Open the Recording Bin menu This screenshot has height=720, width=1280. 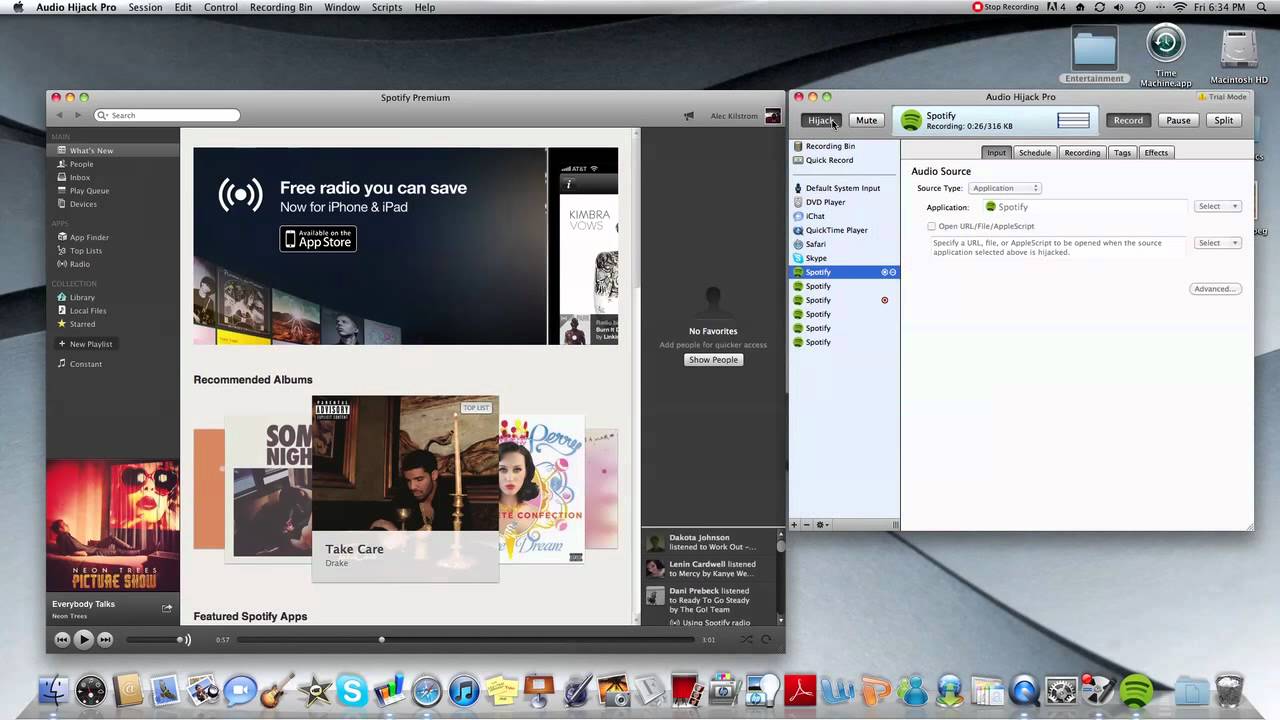pyautogui.click(x=280, y=7)
